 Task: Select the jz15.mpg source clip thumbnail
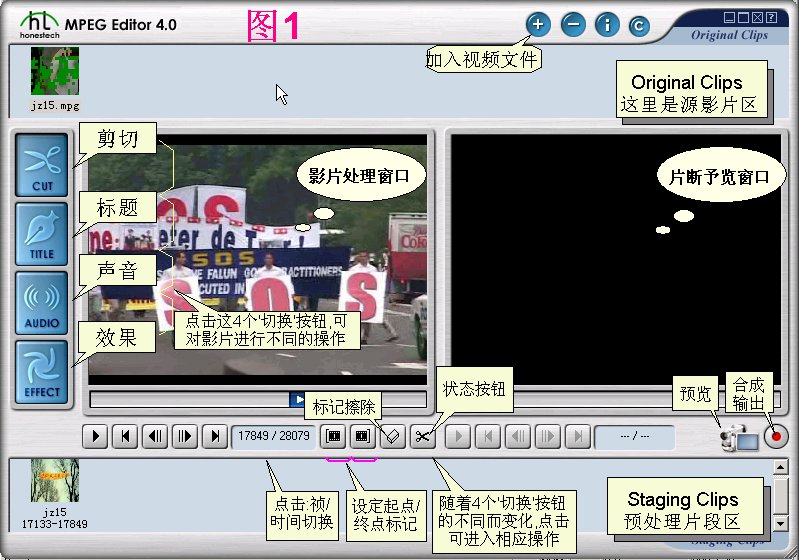click(54, 72)
